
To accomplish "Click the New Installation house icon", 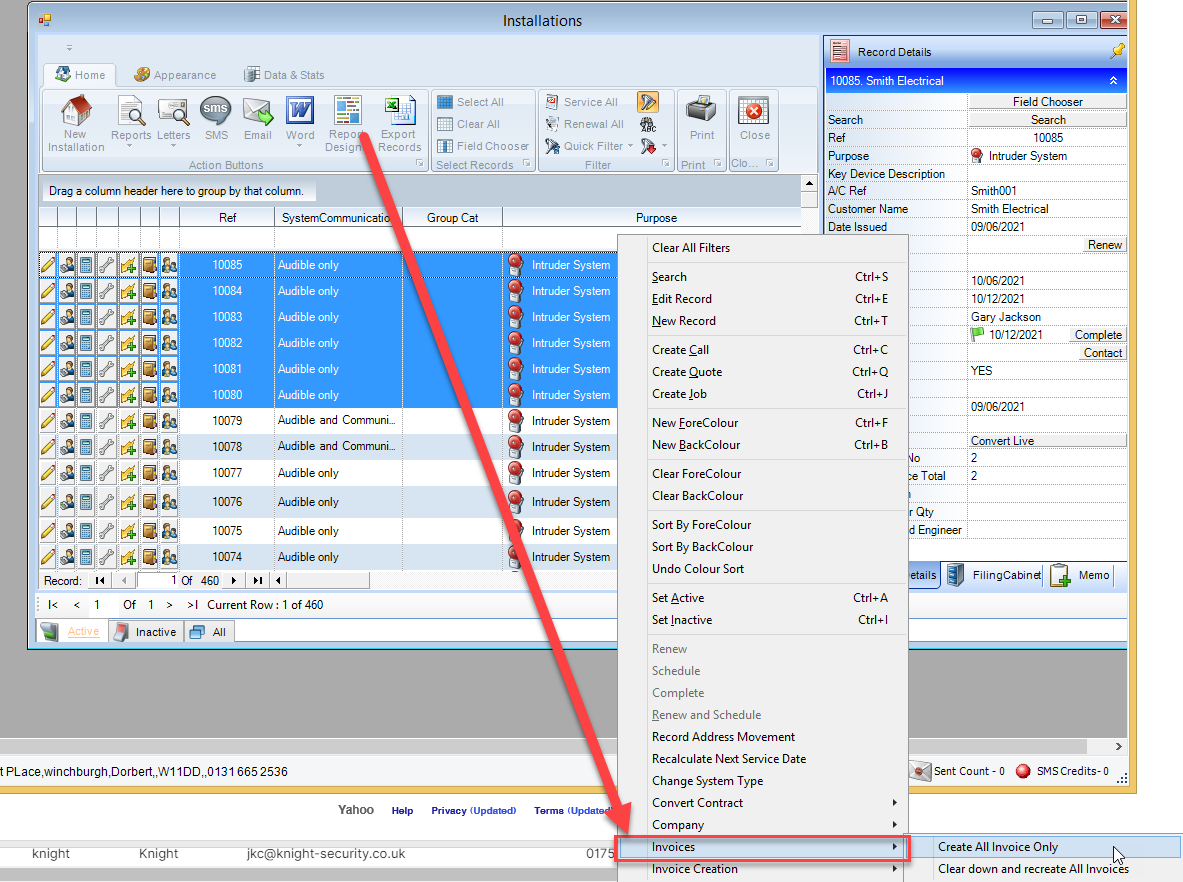I will coord(75,112).
